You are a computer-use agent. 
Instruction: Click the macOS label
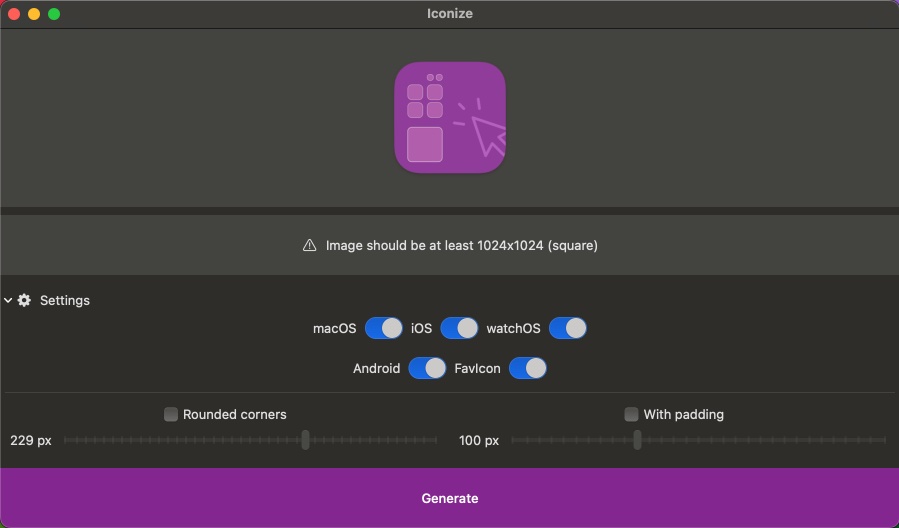[x=334, y=328]
